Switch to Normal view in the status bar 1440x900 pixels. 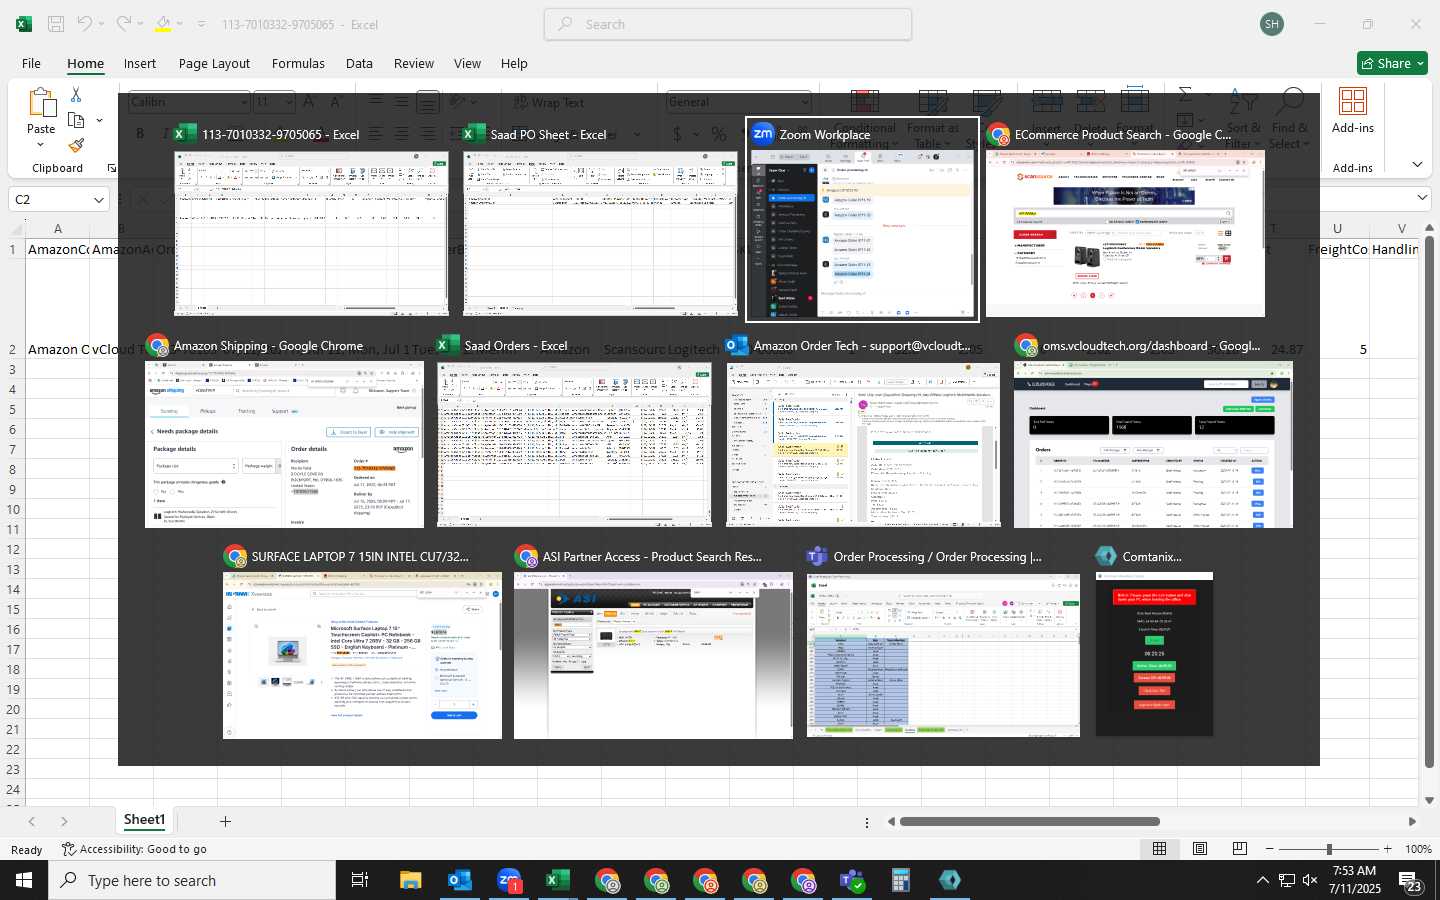coord(1159,849)
